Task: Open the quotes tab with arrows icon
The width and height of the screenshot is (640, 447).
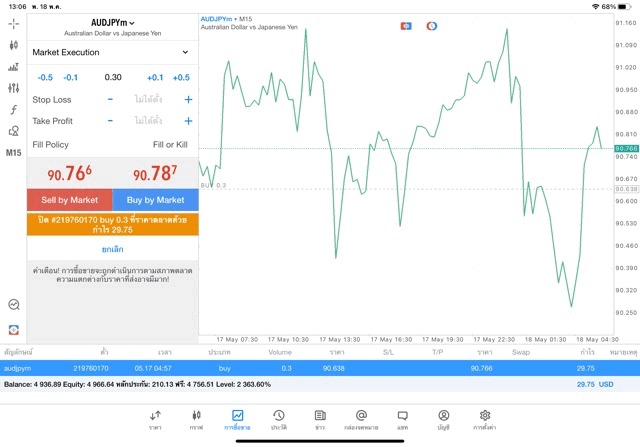Action: 155,420
